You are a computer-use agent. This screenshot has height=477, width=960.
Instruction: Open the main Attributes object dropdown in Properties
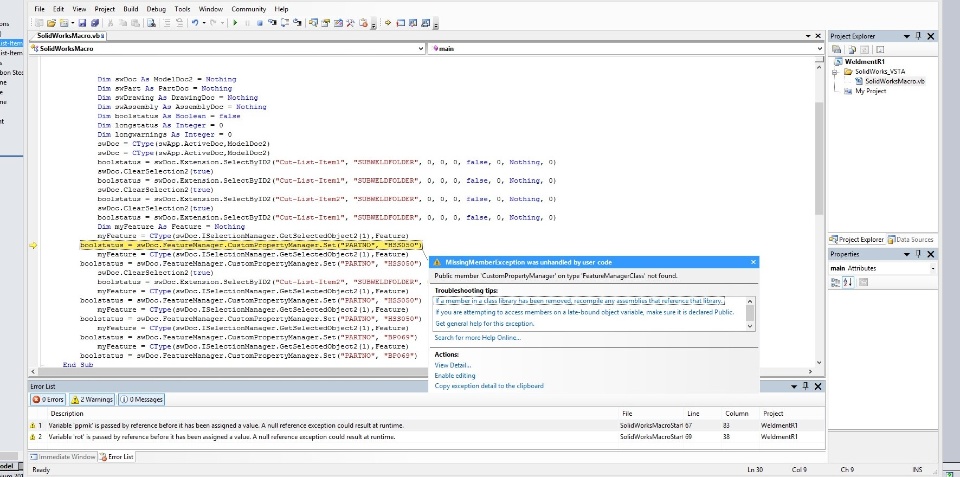(x=932, y=268)
